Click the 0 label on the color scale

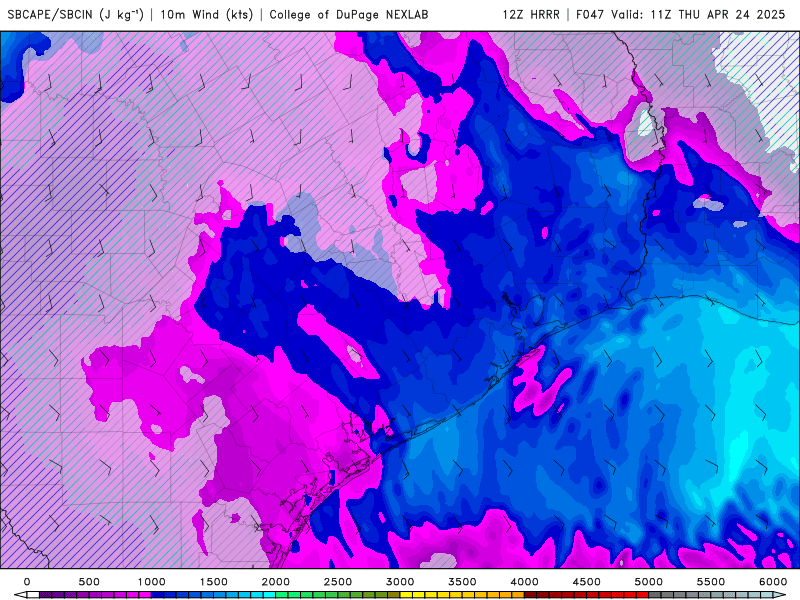[27, 582]
